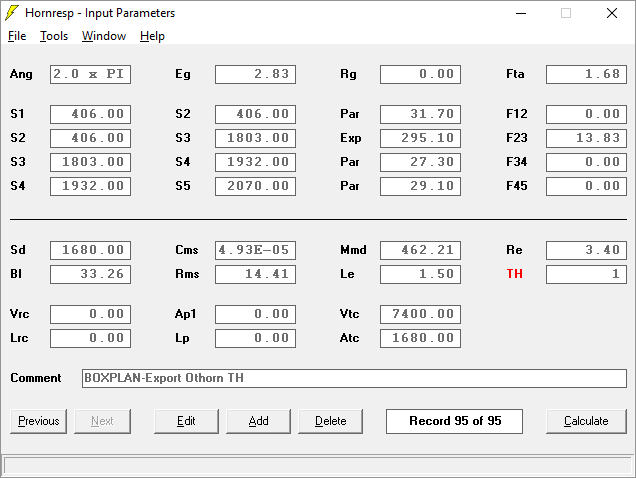Select the Exp field with 295.10
The height and width of the screenshot is (478, 636).
pos(421,138)
